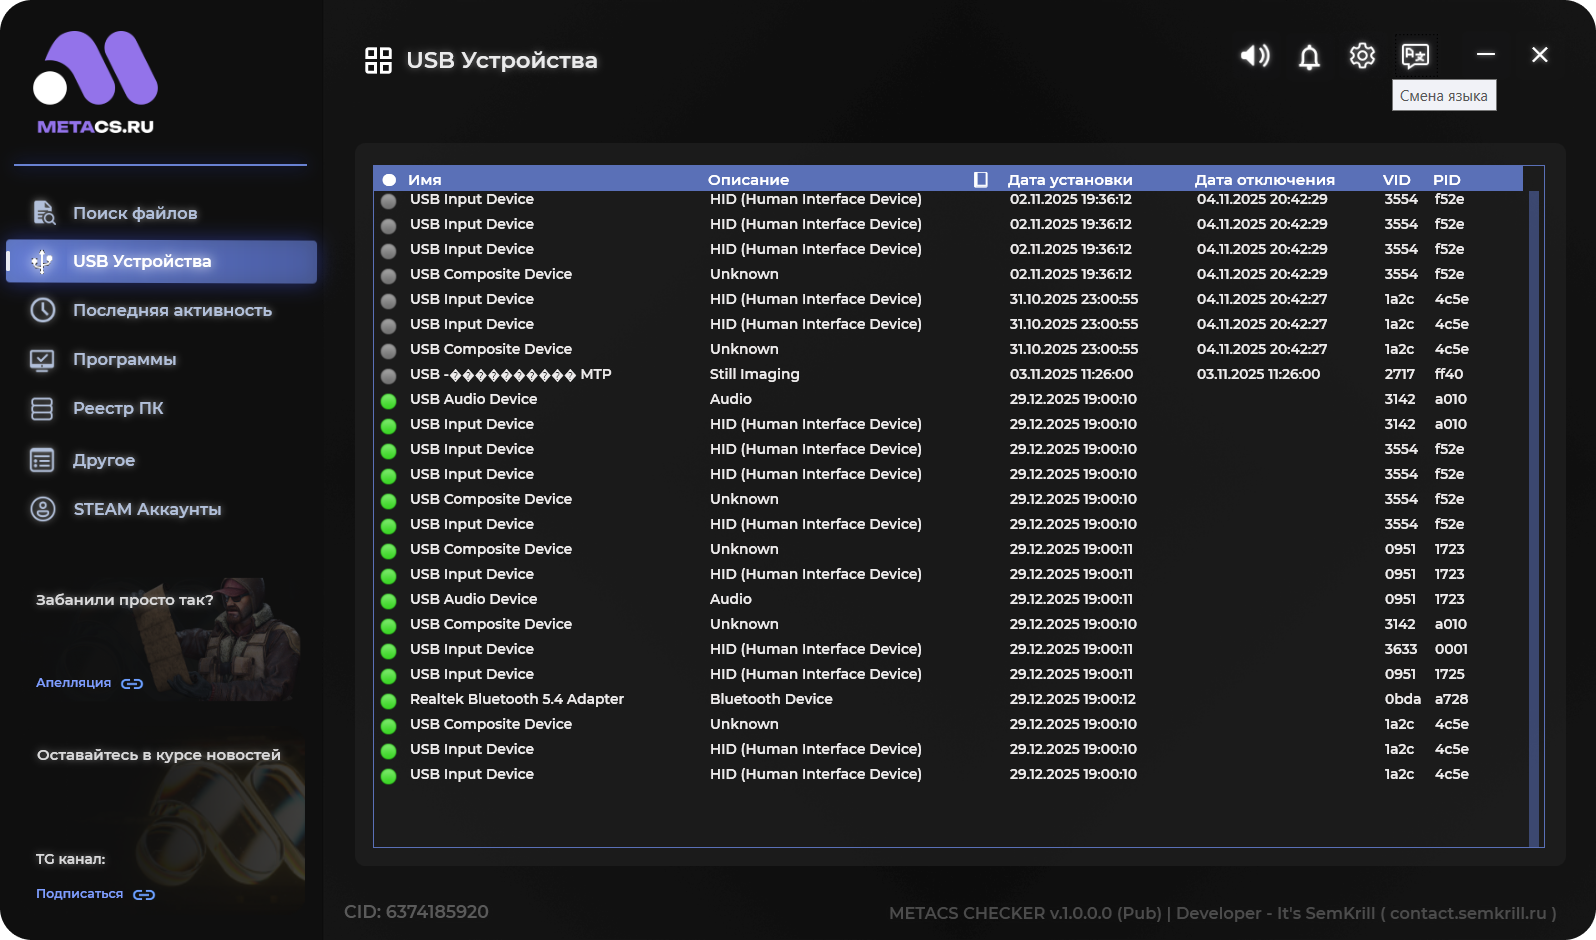Click the Appeal chain-link icon
Screen dimensions: 1596x940
click(x=132, y=684)
